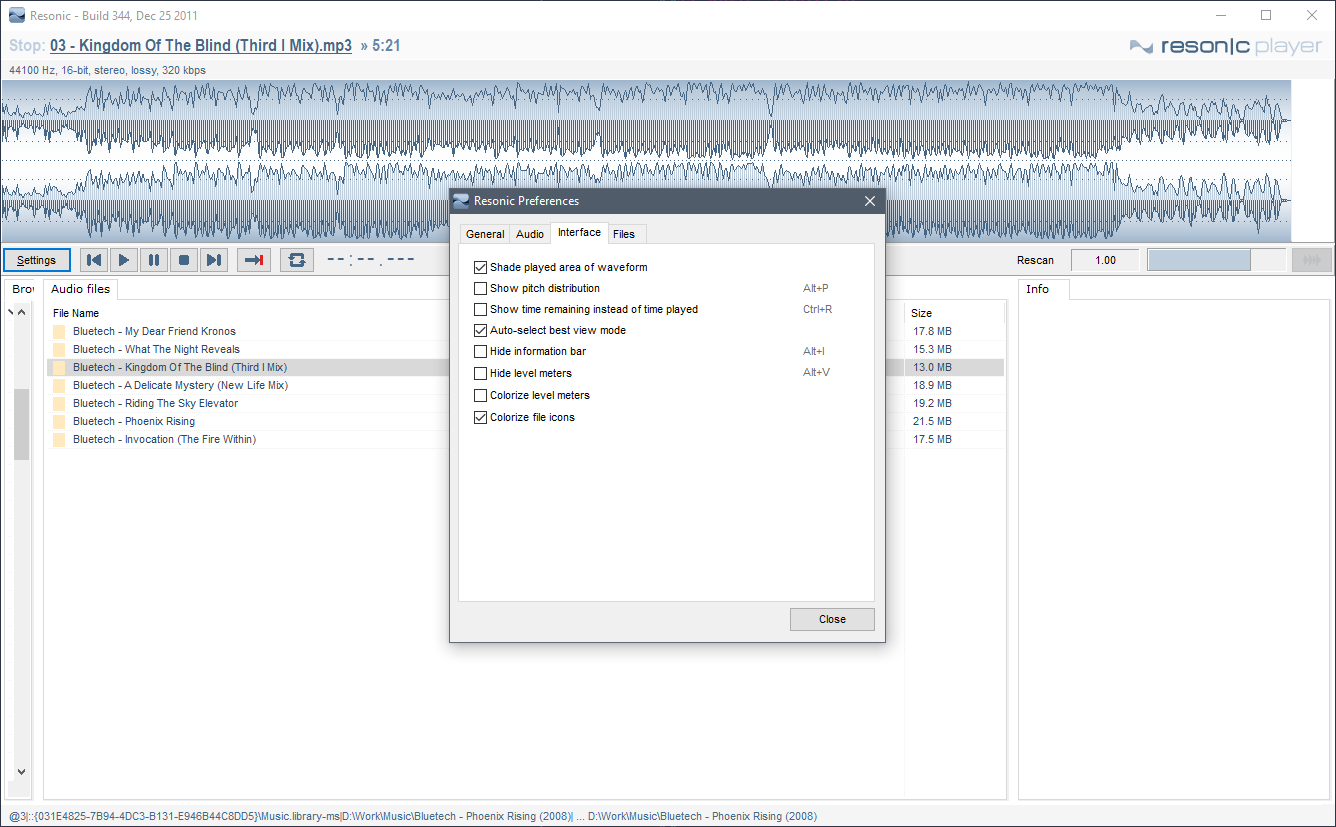This screenshot has height=827, width=1336.
Task: Click the file icon next to Phoenix Rising
Action: click(x=59, y=422)
